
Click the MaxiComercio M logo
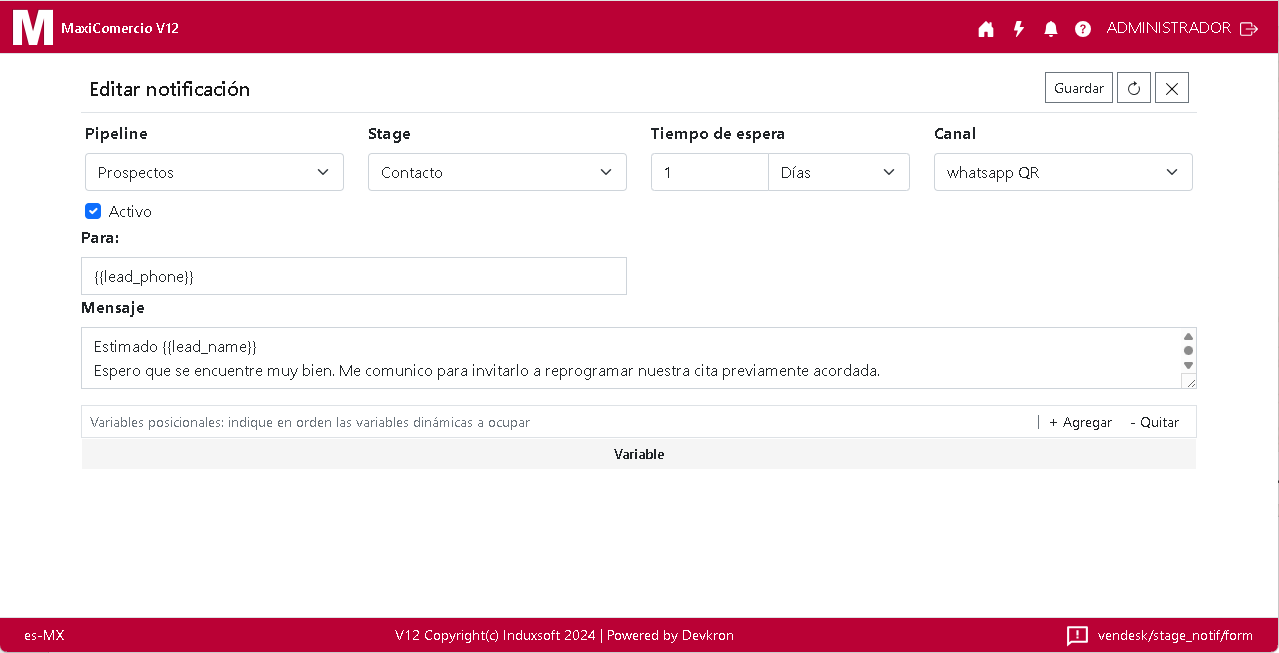click(x=32, y=27)
